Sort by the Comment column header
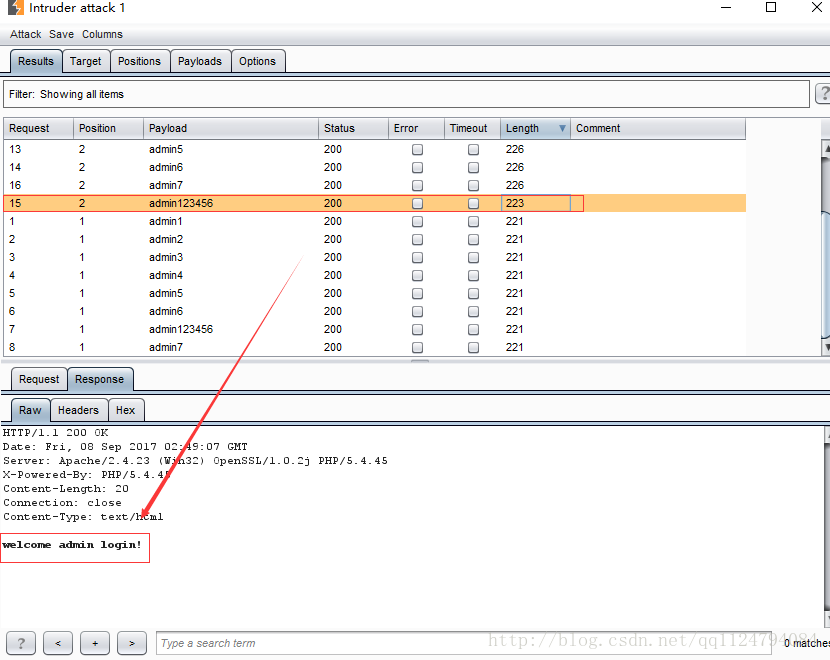 point(658,128)
